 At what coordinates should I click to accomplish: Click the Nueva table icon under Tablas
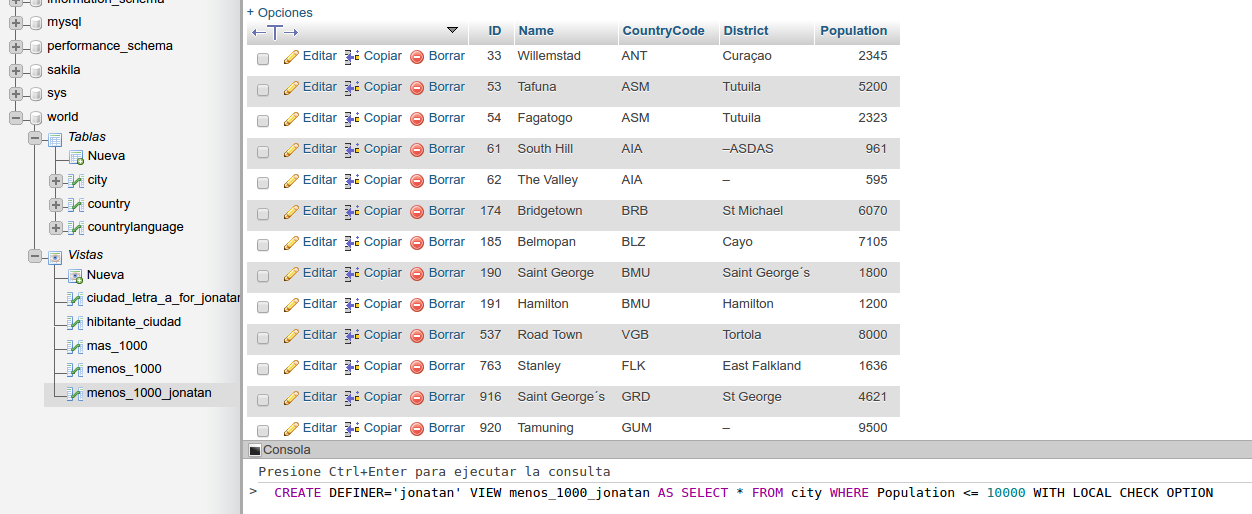[76, 157]
